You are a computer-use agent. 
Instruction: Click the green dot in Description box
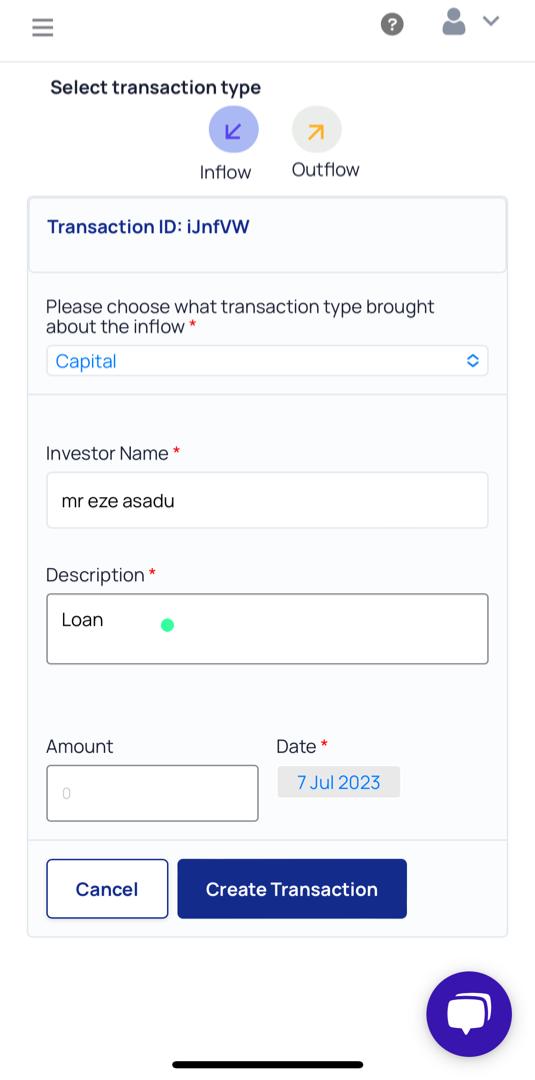click(167, 625)
